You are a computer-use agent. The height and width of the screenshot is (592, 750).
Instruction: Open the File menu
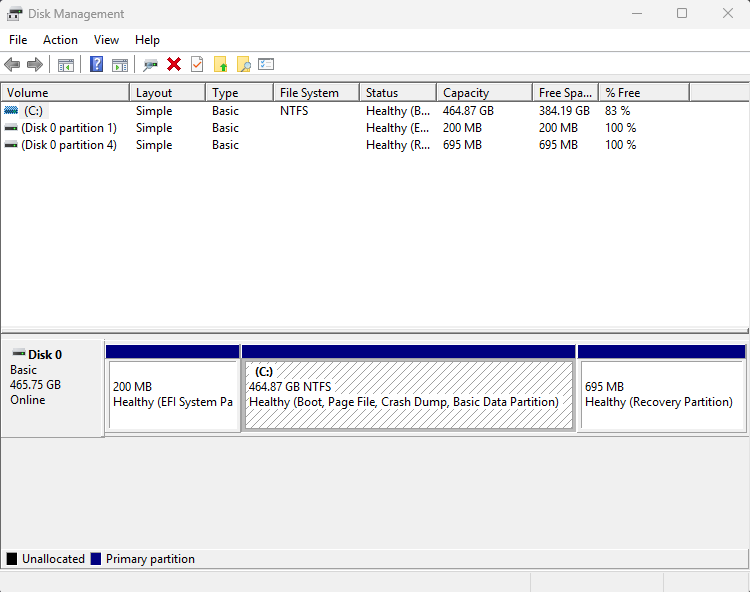coord(18,40)
